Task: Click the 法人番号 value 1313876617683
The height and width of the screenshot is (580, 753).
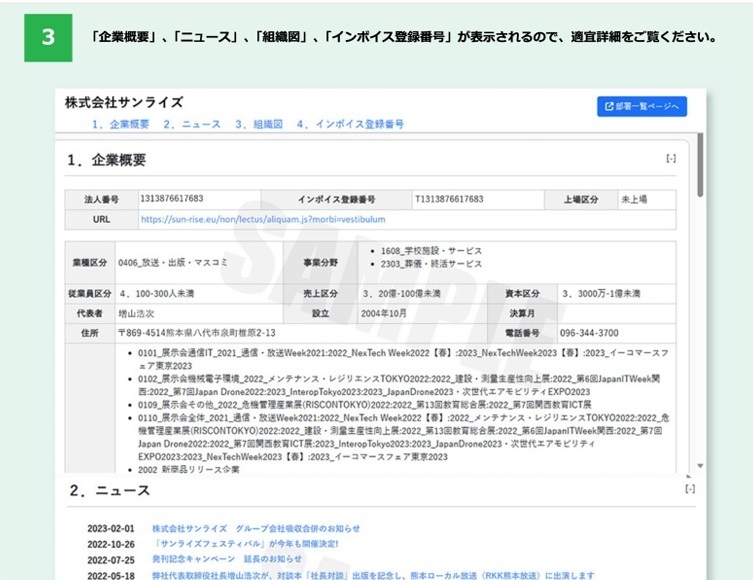Action: (172, 199)
